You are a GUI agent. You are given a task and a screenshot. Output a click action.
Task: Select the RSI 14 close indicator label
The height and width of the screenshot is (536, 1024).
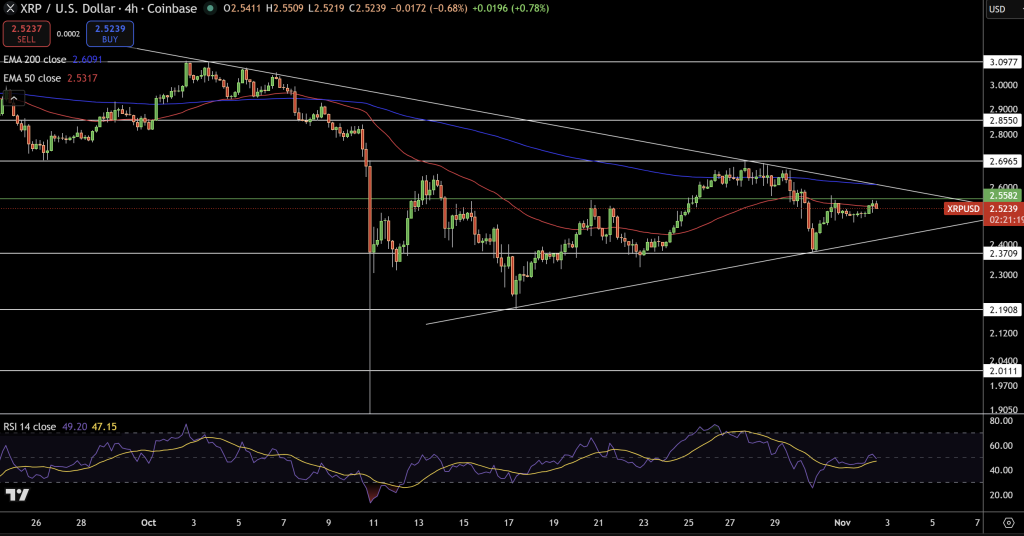29,427
